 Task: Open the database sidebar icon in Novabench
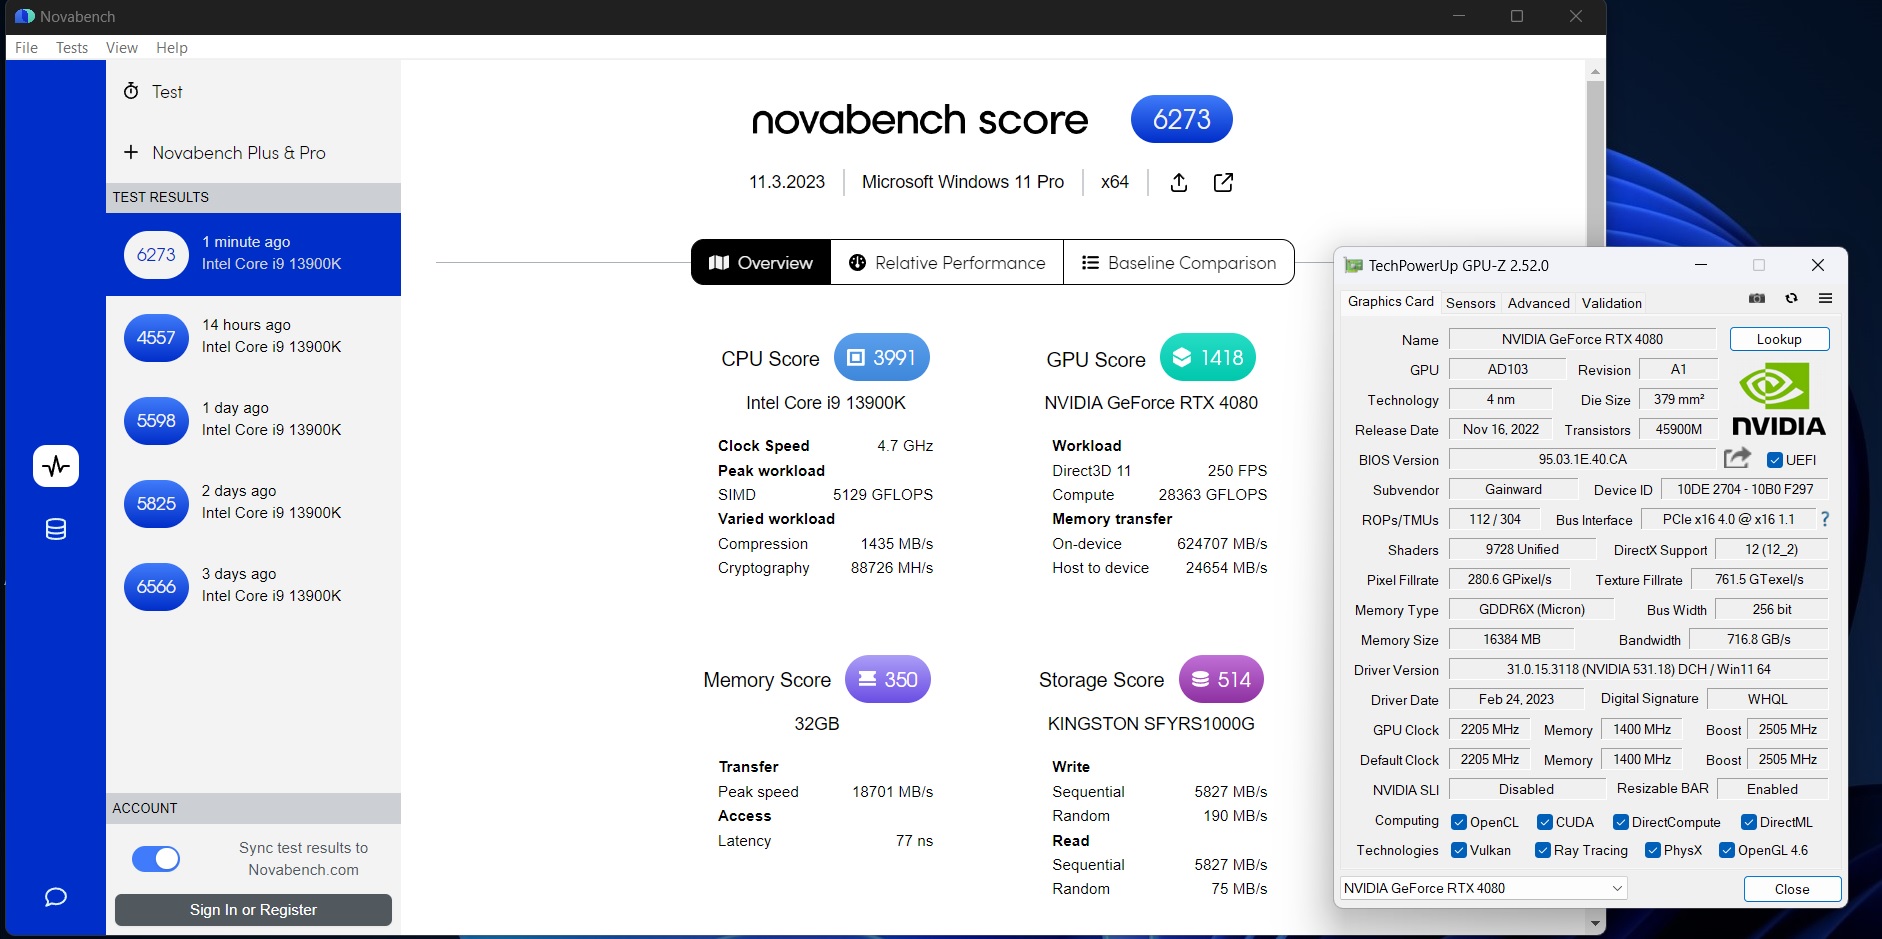pyautogui.click(x=56, y=529)
